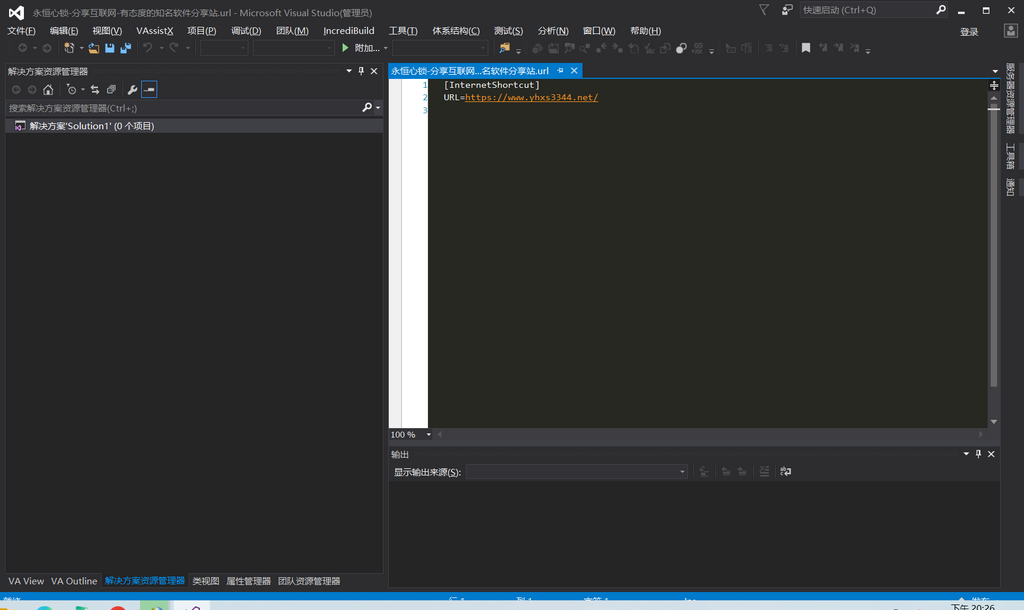This screenshot has height=610, width=1024.
Task: Close the .url document tab
Action: coord(574,71)
